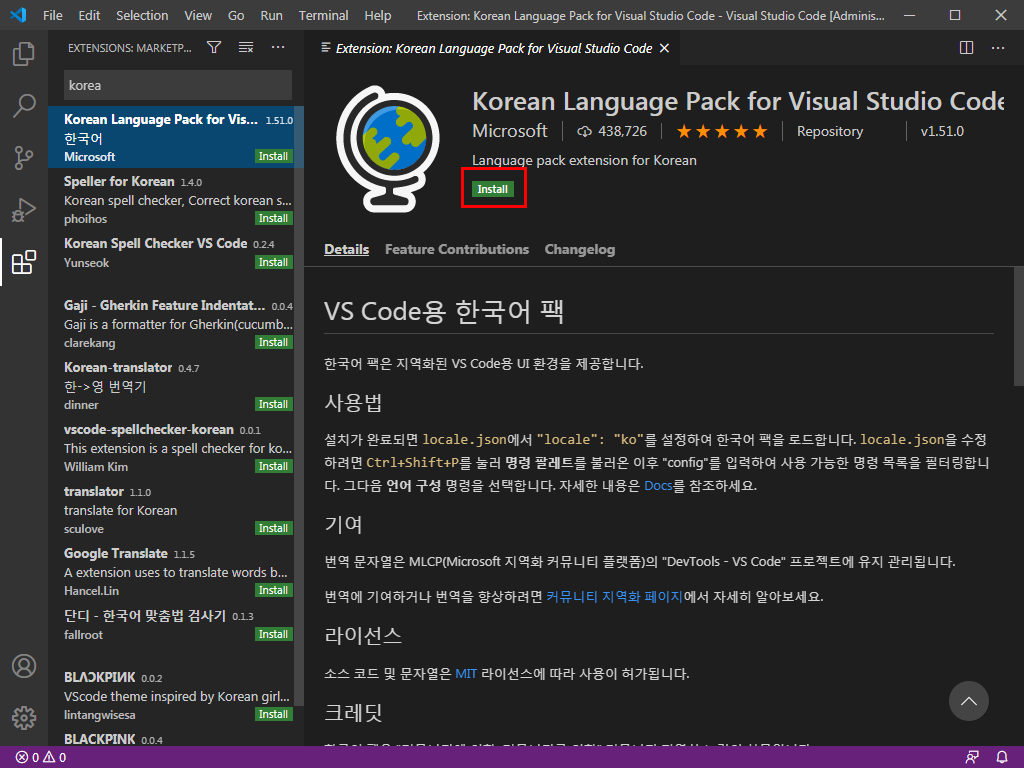The image size is (1024, 768).
Task: Click the v1.51.0 version label
Action: (942, 131)
